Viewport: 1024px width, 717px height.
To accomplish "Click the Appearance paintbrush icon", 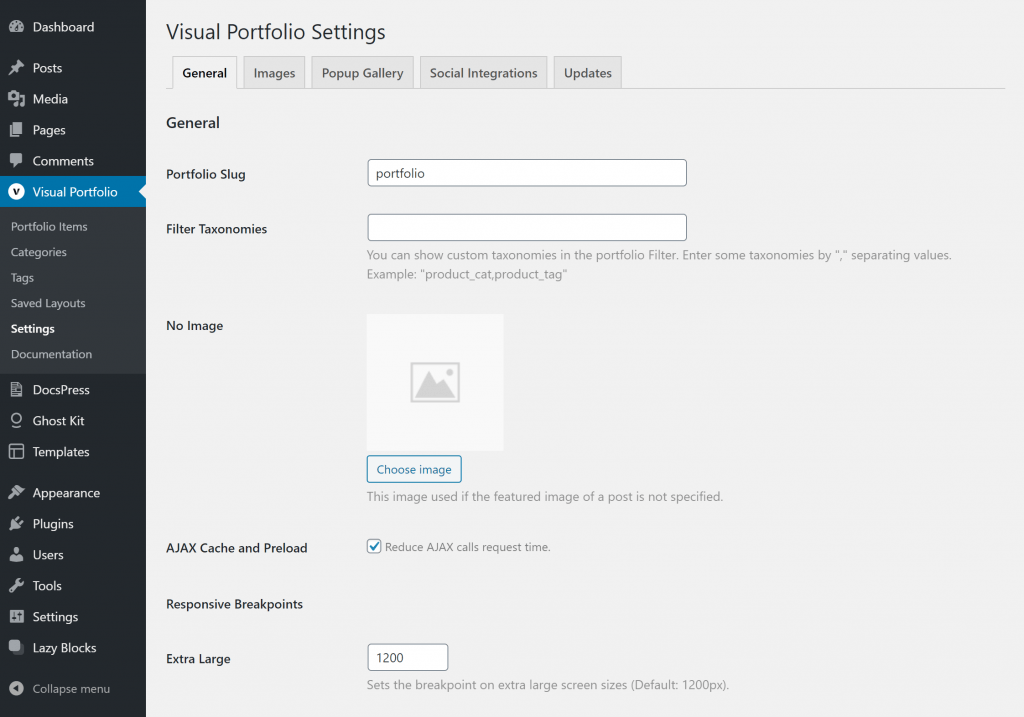I will [x=16, y=492].
